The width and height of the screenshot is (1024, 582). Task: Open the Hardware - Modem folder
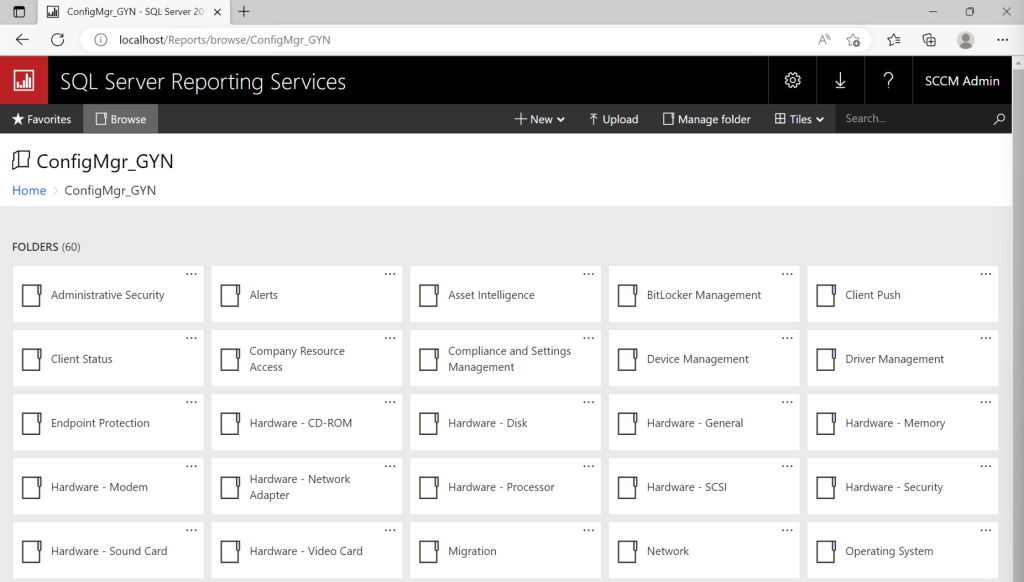[x=108, y=487]
